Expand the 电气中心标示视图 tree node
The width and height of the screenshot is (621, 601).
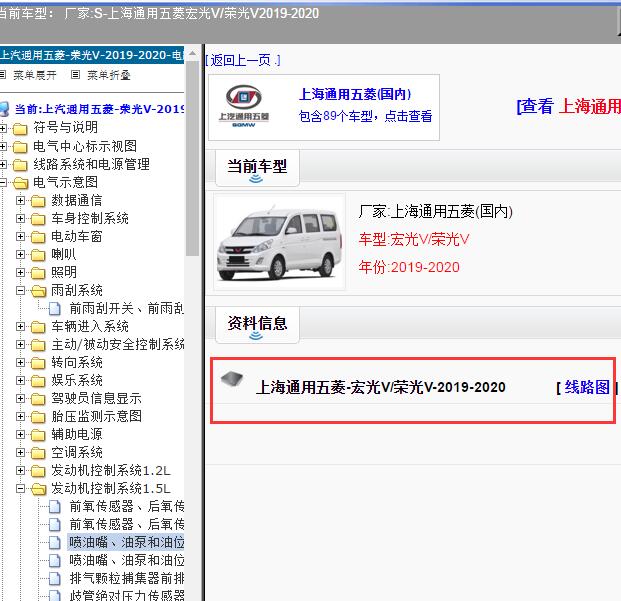point(3,146)
